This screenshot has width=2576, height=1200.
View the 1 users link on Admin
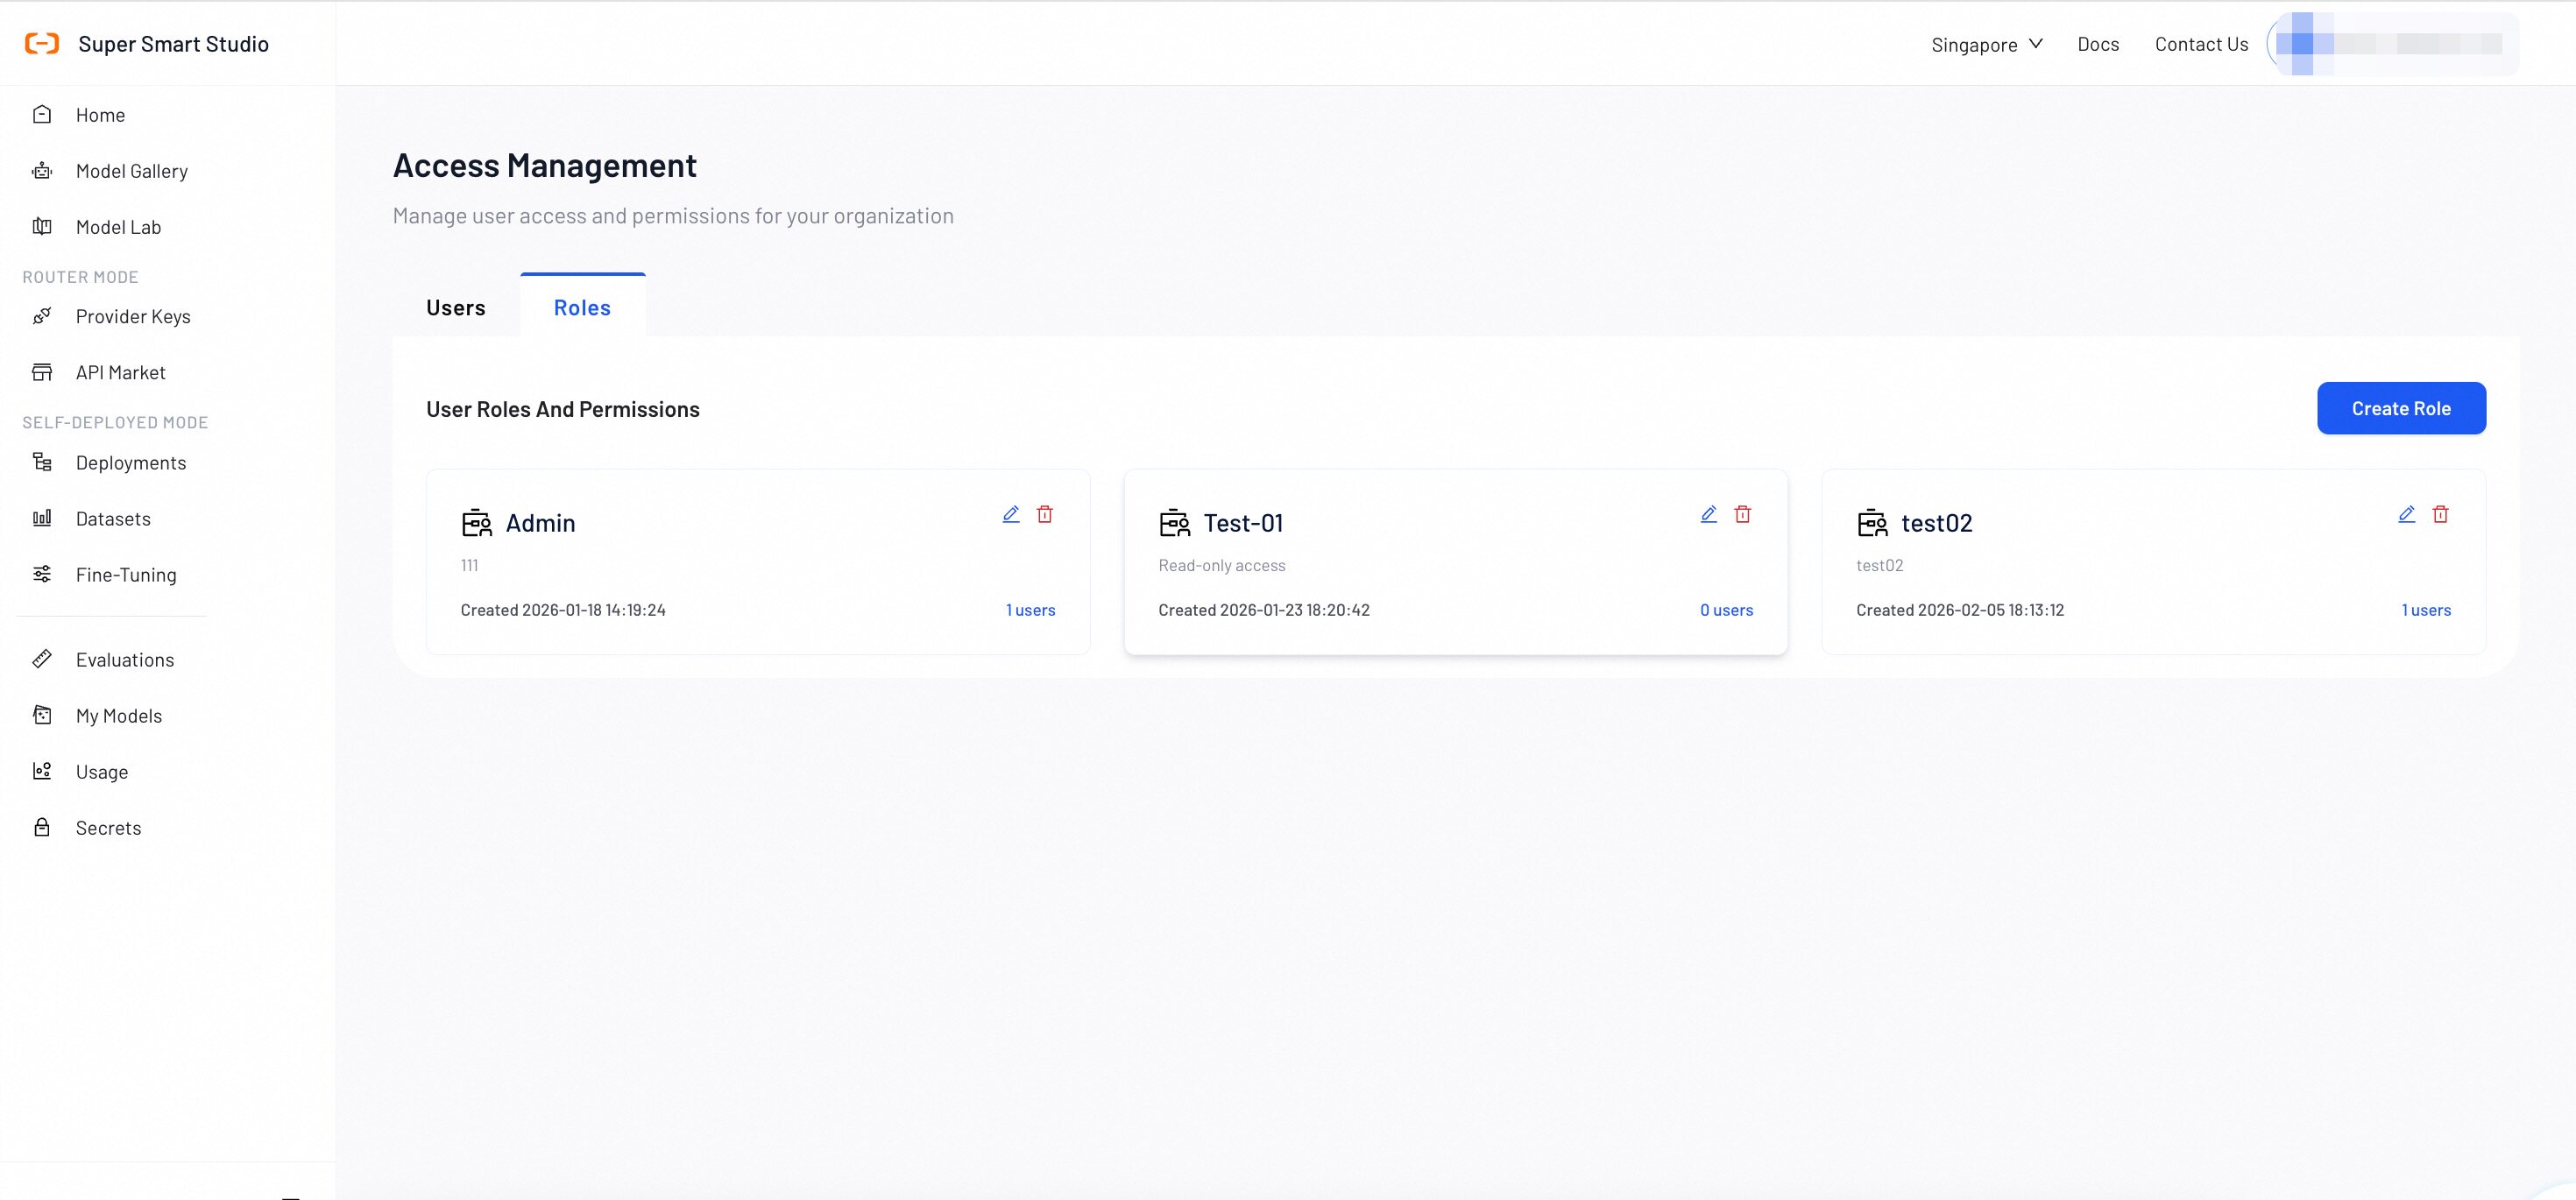1030,610
